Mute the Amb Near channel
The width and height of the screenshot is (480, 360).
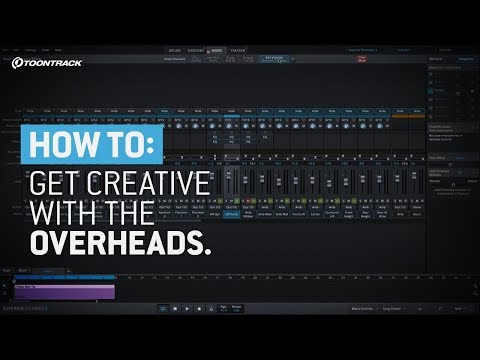tap(265, 201)
